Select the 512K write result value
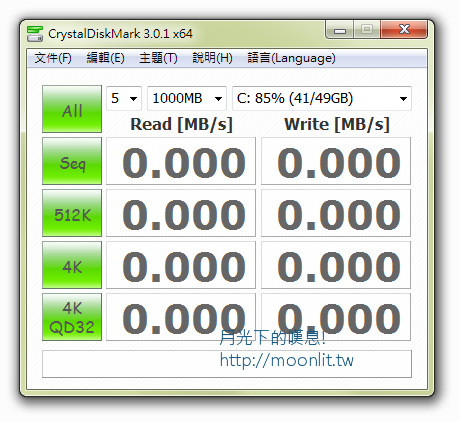460x422 pixels. (x=336, y=213)
